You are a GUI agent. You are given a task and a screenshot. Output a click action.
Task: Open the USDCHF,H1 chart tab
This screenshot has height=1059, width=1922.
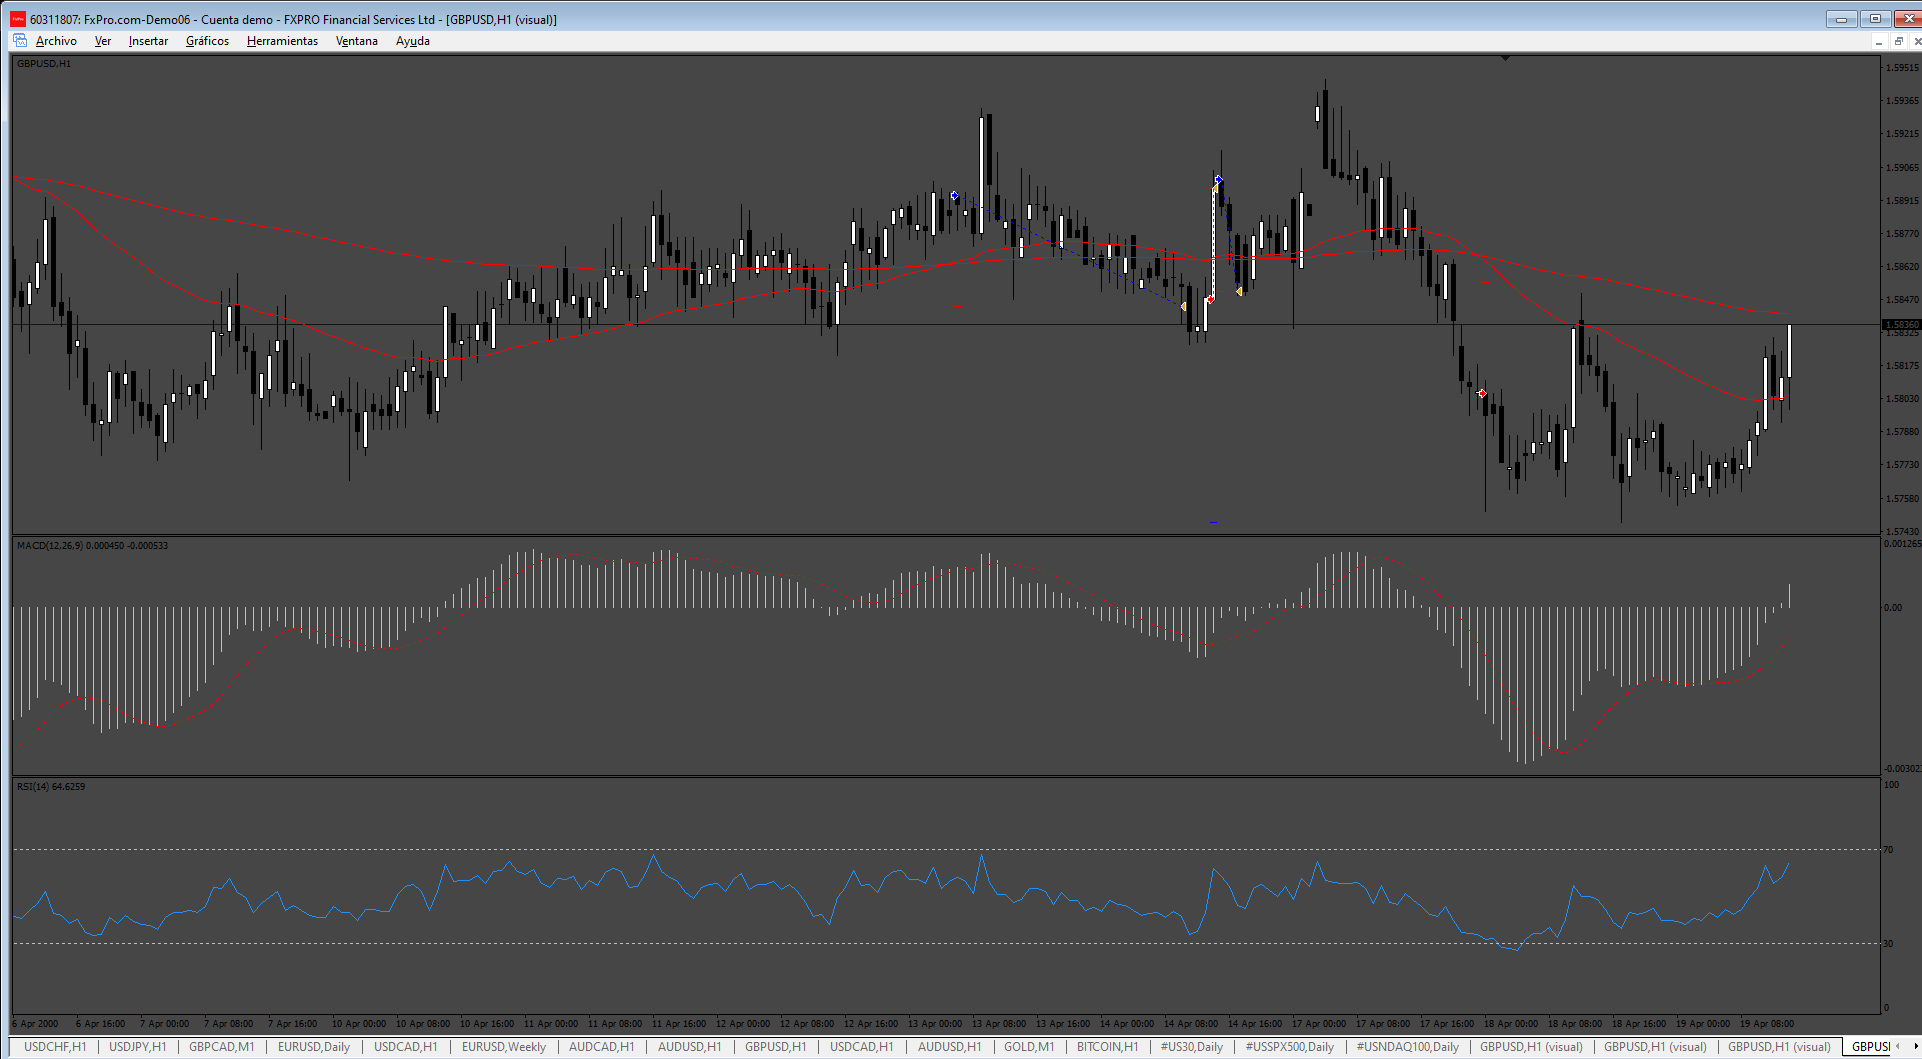[x=55, y=1047]
